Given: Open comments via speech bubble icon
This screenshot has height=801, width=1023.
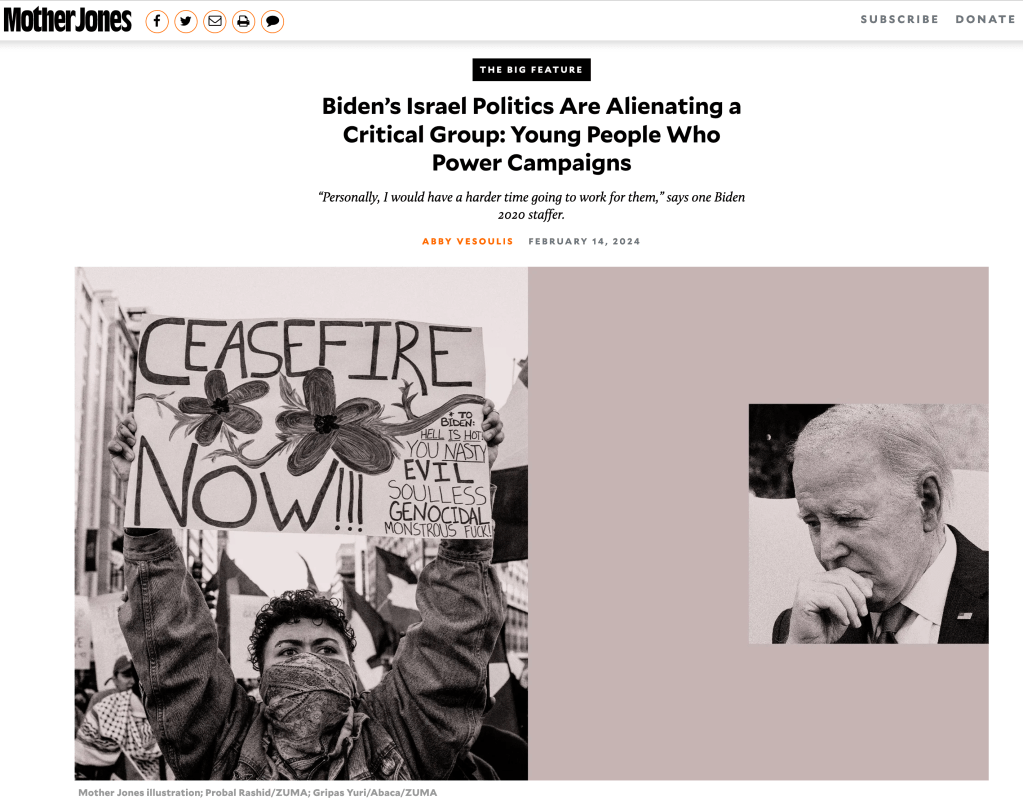Looking at the screenshot, I should tap(272, 22).
